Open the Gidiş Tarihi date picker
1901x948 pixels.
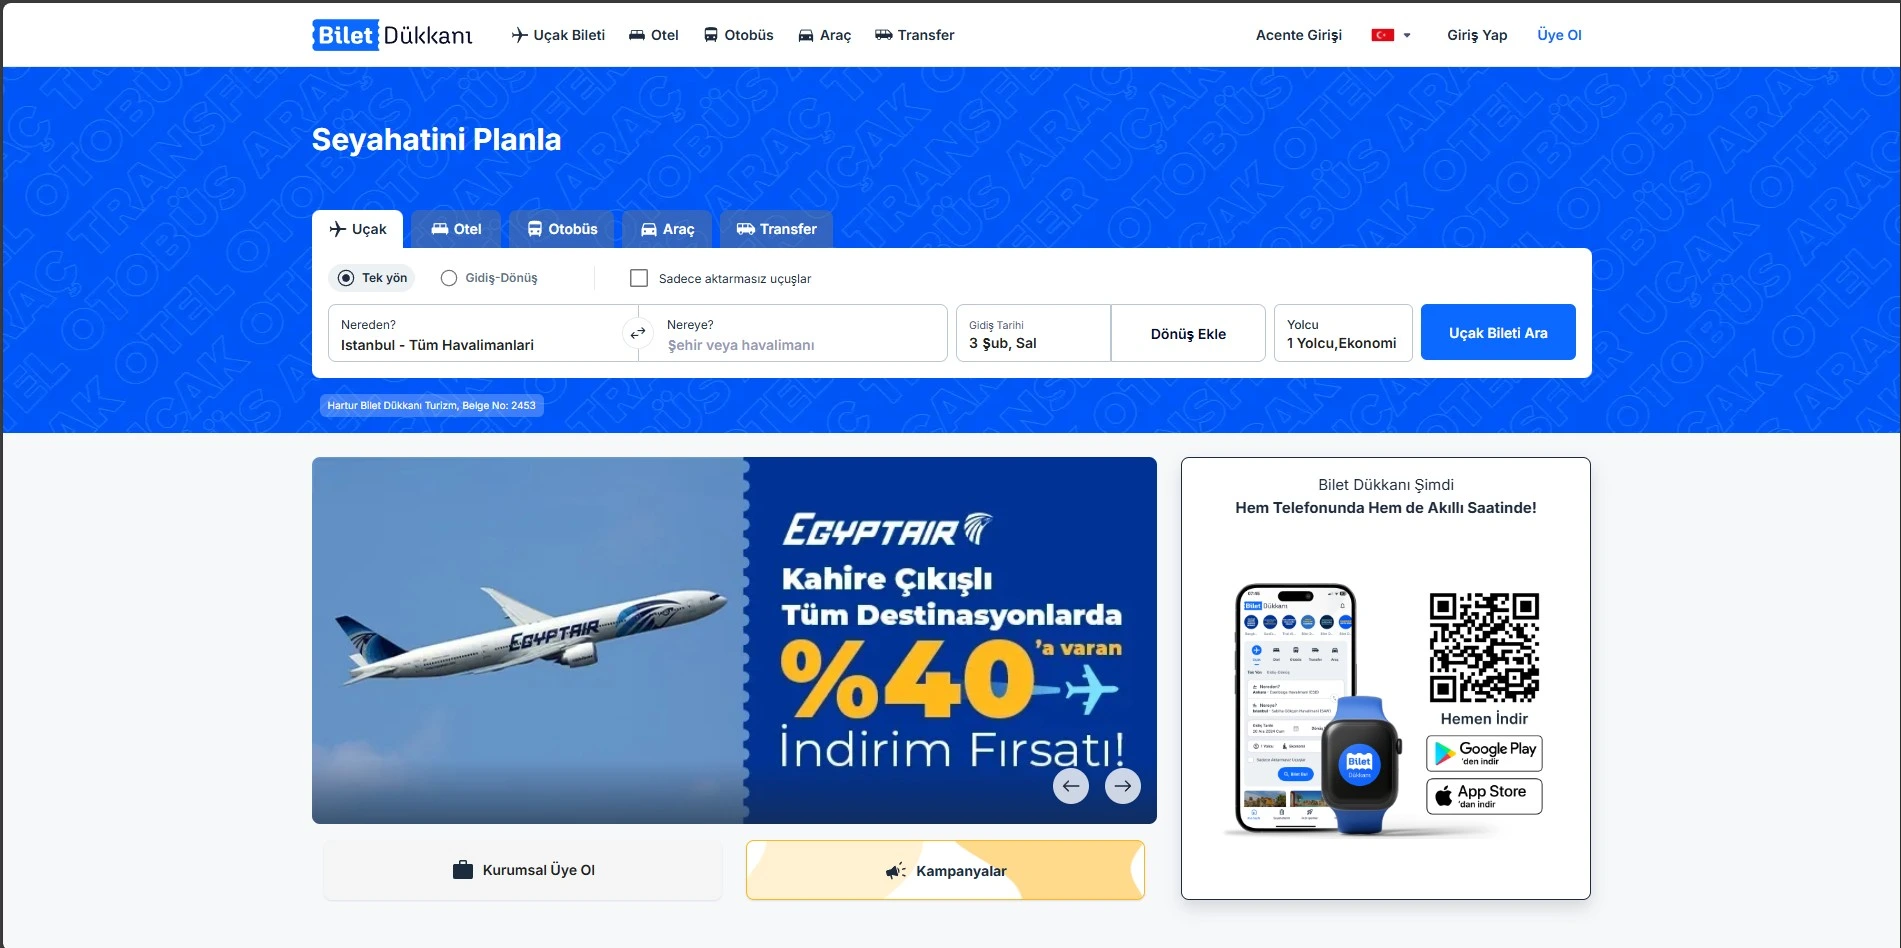1033,333
